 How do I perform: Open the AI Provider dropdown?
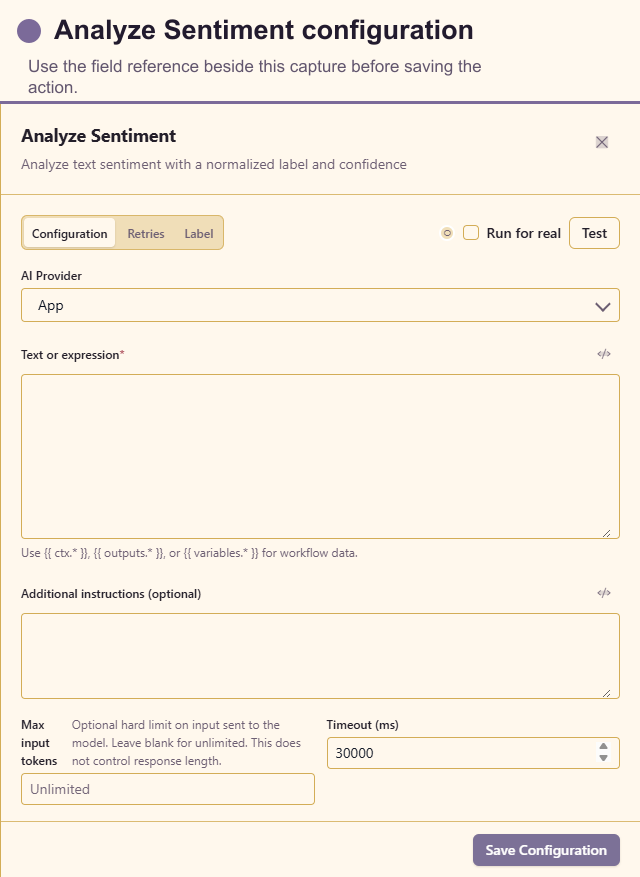321,305
